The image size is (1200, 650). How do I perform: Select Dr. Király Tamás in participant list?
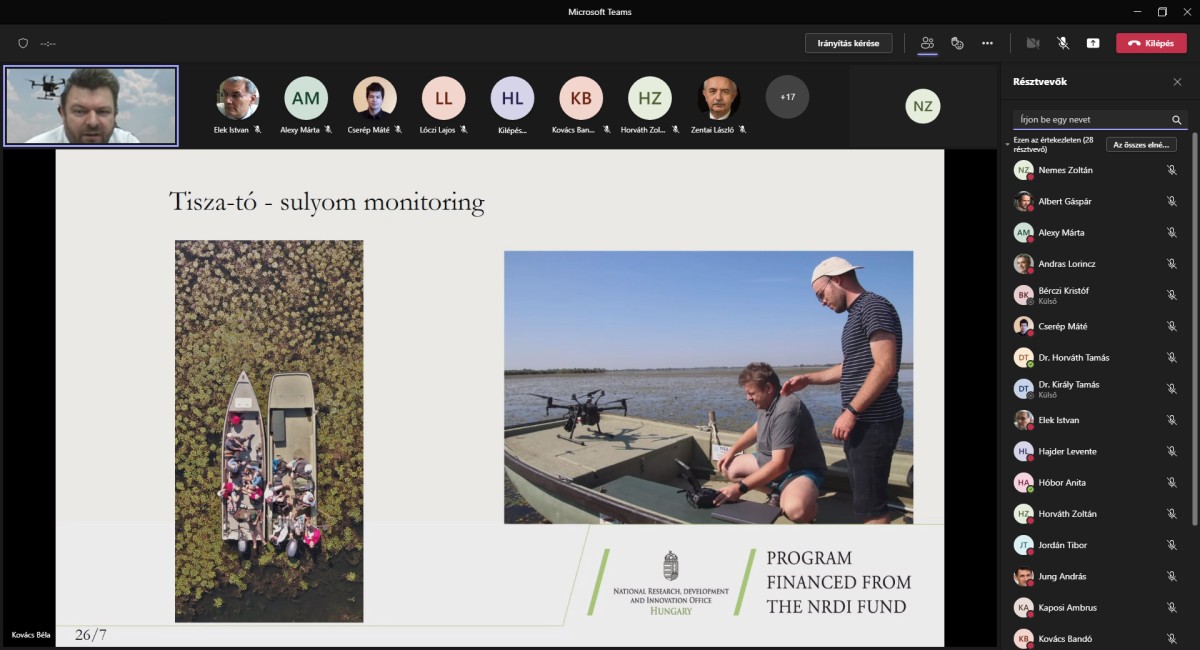(x=1096, y=389)
